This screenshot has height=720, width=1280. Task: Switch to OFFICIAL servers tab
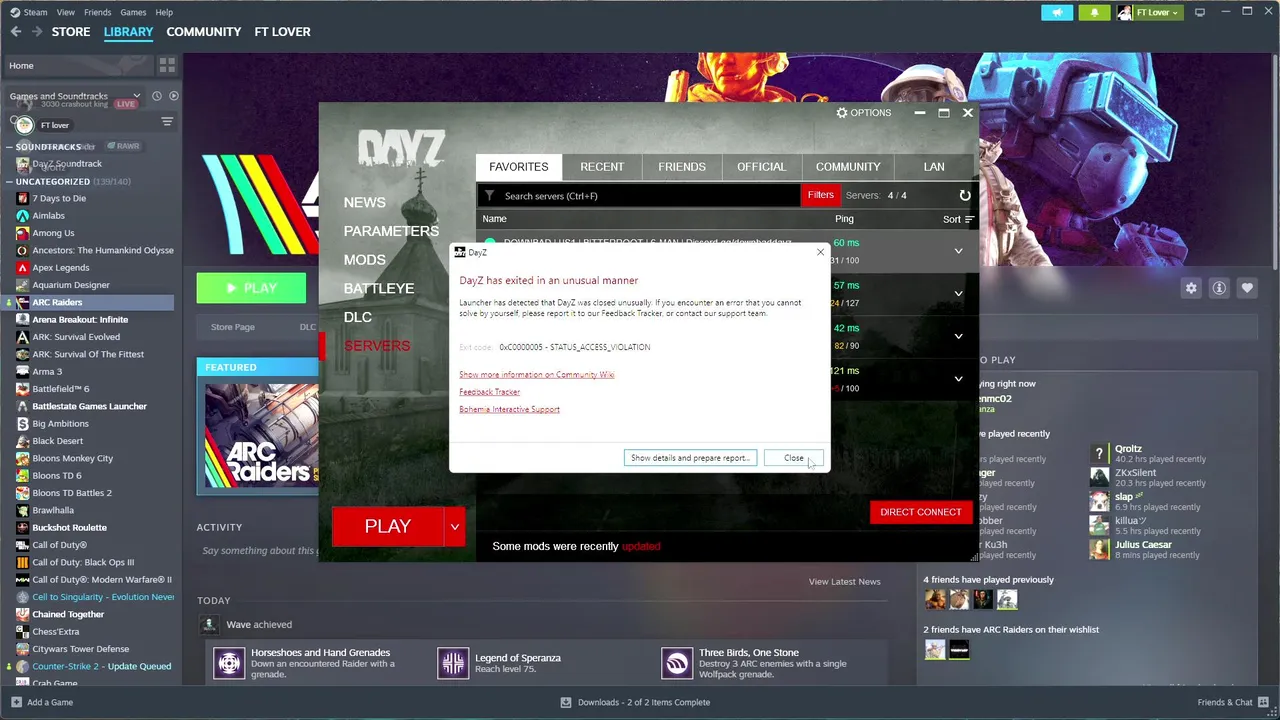tap(762, 167)
